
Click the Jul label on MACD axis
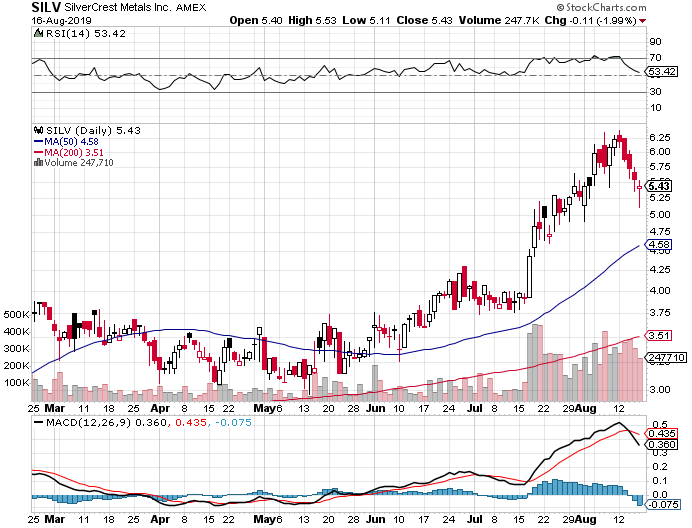click(x=475, y=520)
